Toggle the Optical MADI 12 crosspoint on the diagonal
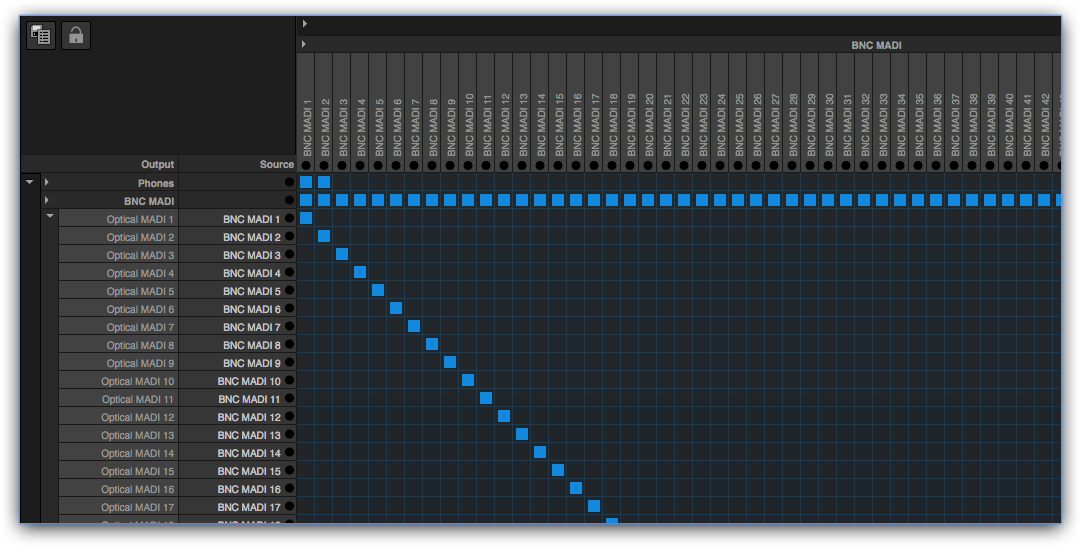 tap(504, 416)
